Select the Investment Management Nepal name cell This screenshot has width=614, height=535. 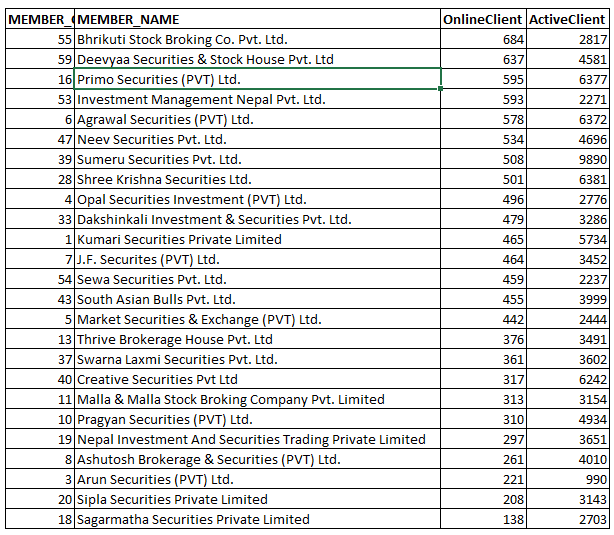[x=257, y=99]
